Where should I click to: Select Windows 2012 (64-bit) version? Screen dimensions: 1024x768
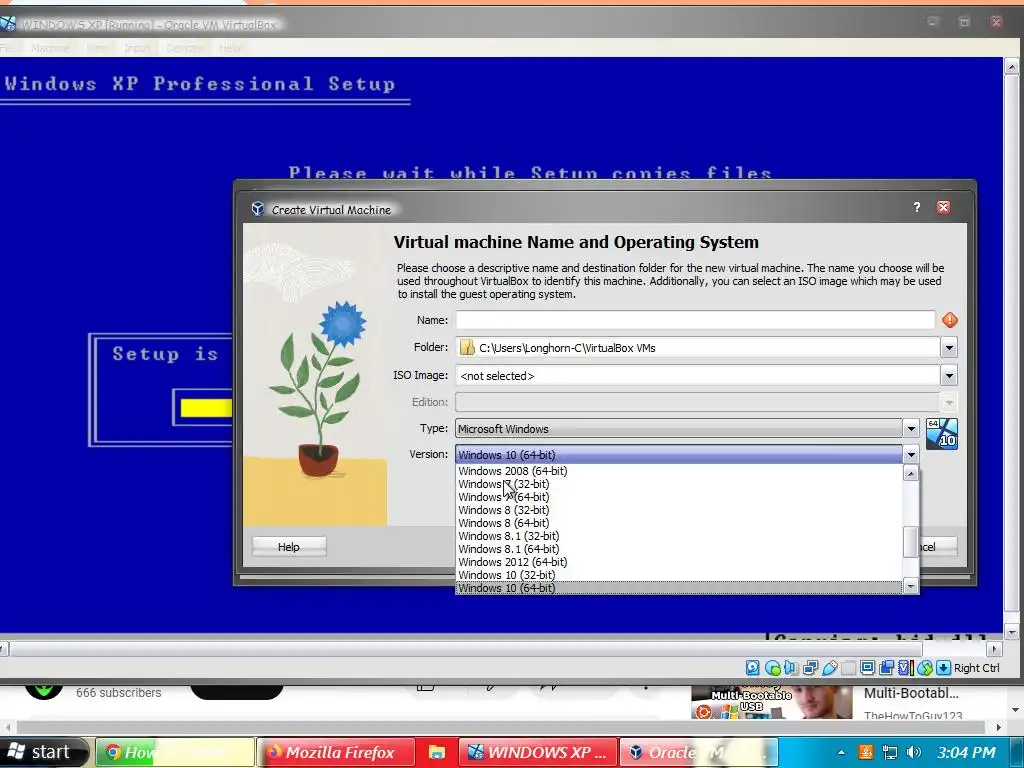click(x=679, y=562)
